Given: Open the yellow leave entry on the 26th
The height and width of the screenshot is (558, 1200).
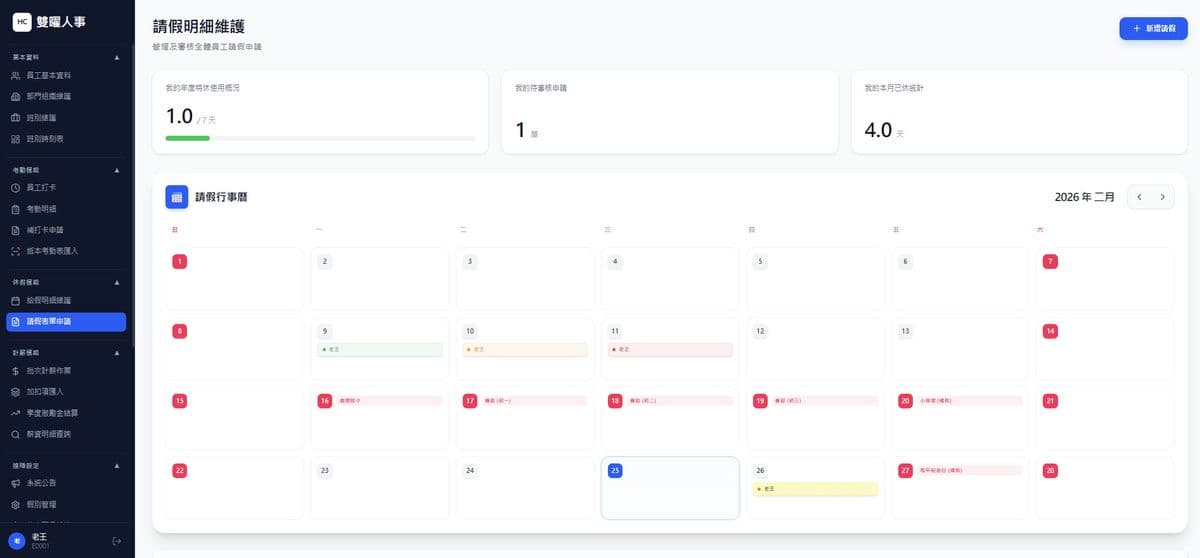Looking at the screenshot, I should coord(814,489).
